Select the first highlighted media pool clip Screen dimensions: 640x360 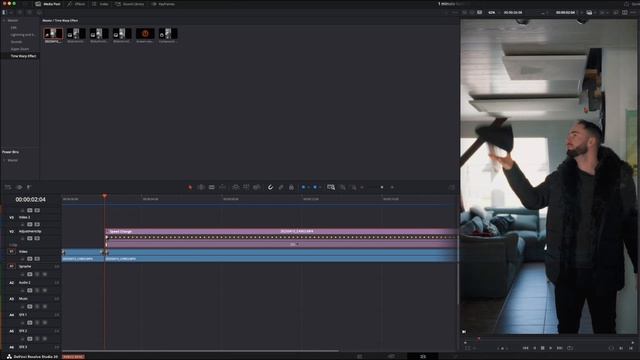tap(53, 35)
